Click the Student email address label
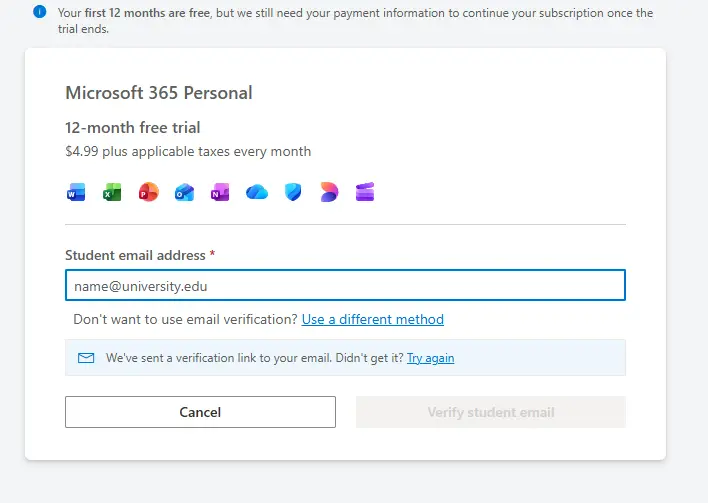 point(135,256)
